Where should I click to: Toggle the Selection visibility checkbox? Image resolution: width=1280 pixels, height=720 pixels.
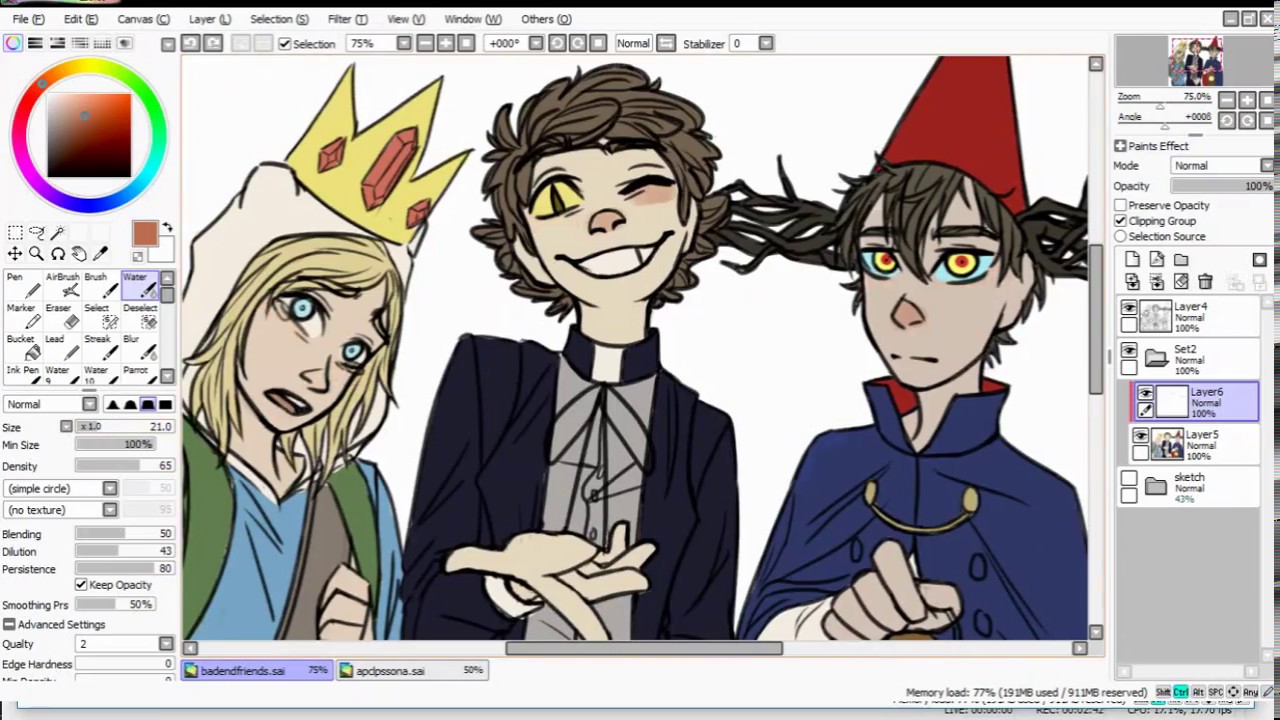[x=285, y=44]
